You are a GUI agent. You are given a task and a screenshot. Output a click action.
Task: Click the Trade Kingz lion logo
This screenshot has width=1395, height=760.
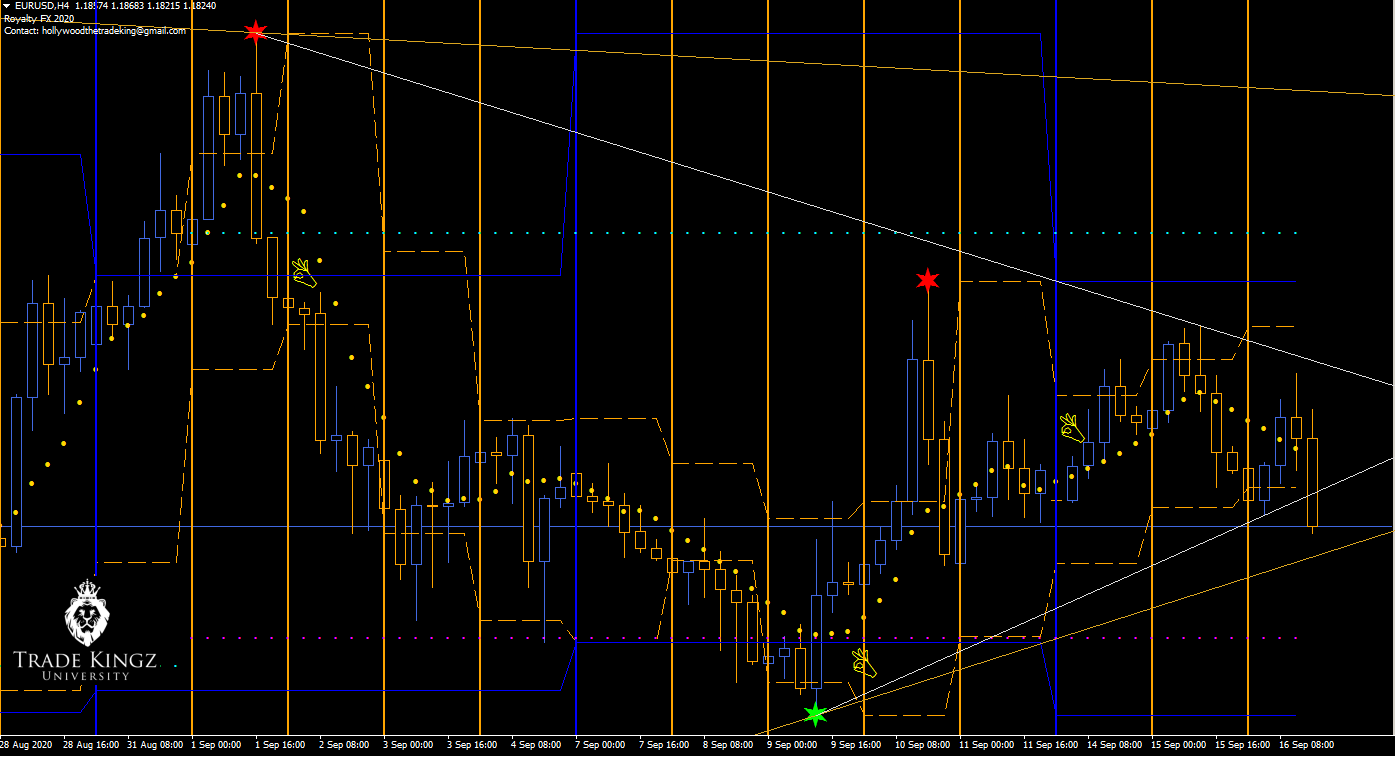85,613
